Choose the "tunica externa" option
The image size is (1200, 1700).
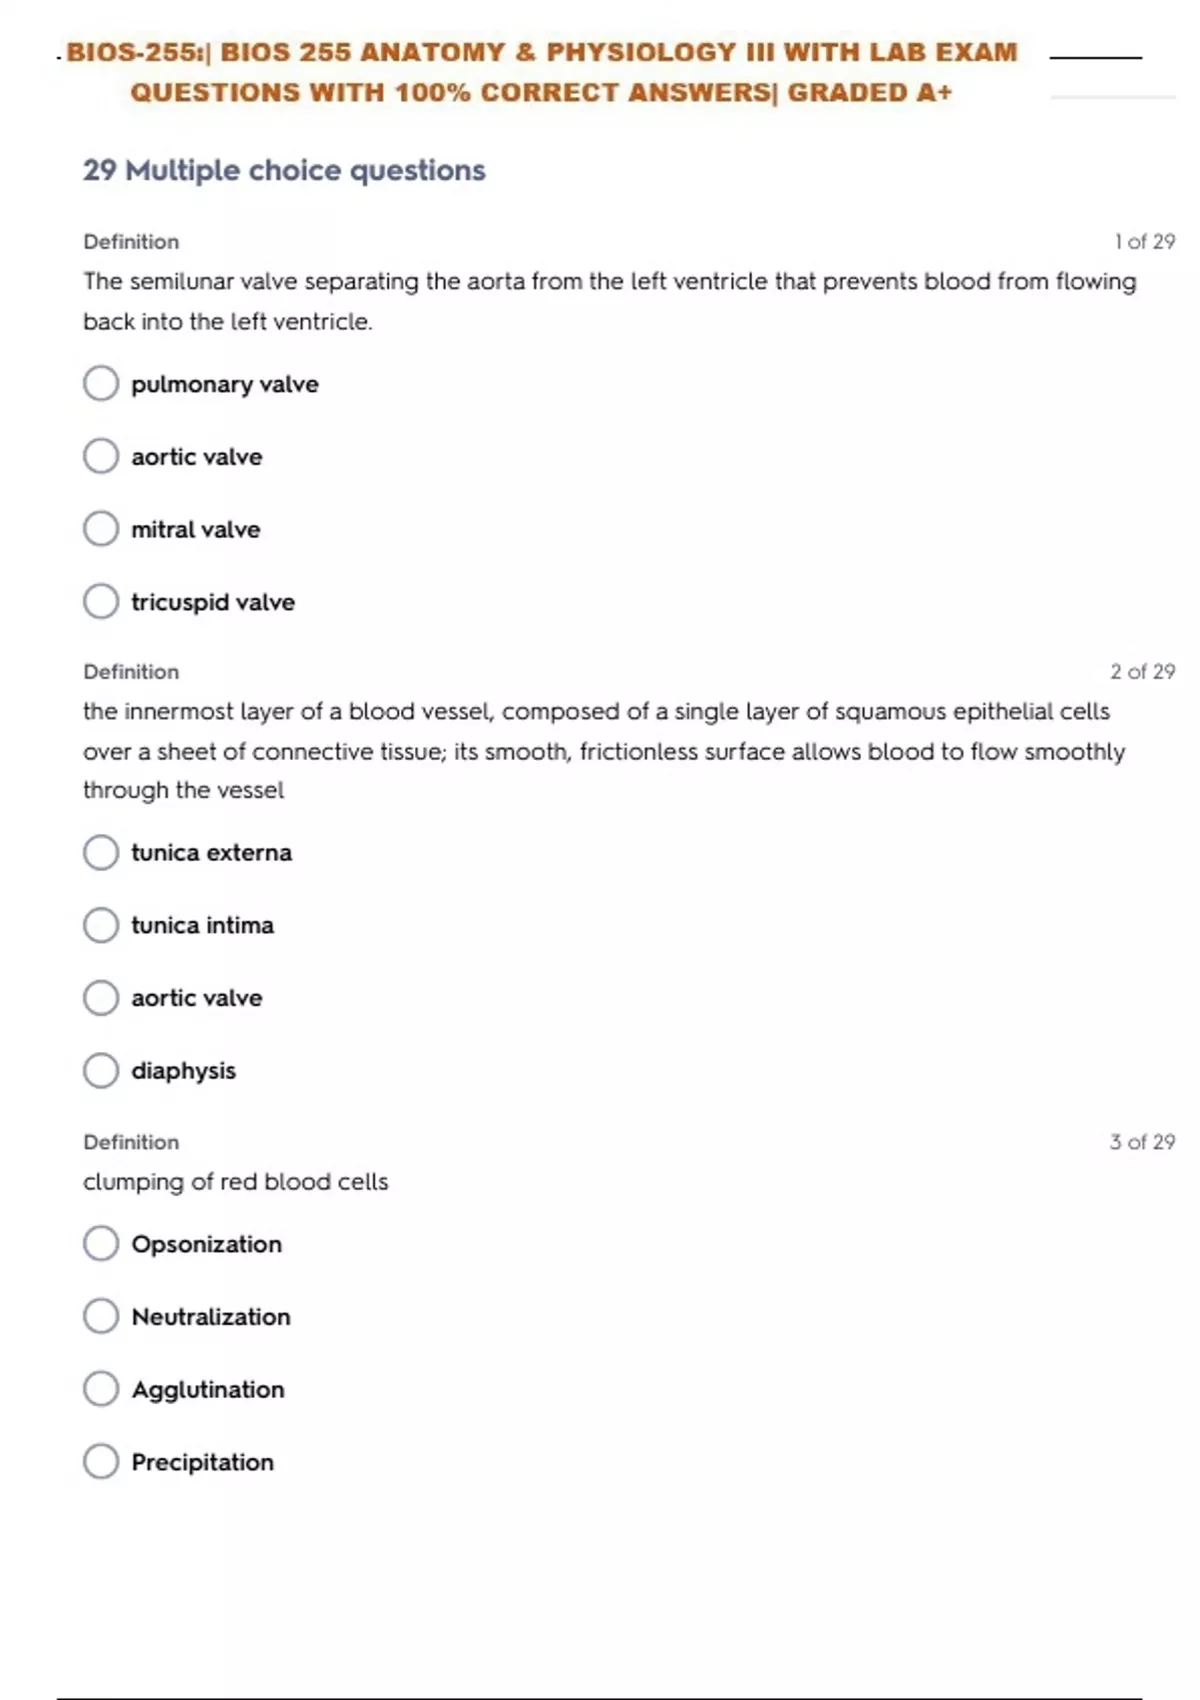coord(101,853)
